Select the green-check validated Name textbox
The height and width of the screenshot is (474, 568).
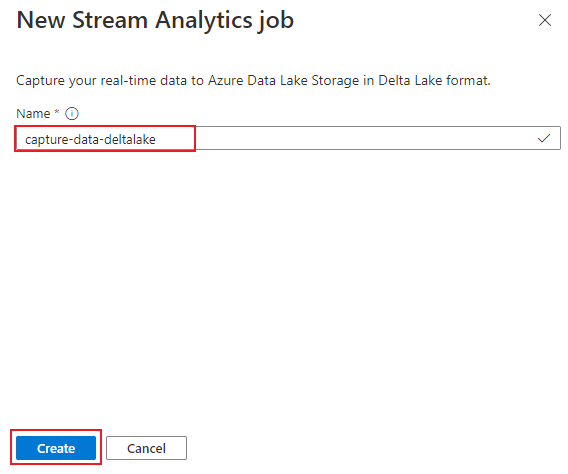[288, 138]
